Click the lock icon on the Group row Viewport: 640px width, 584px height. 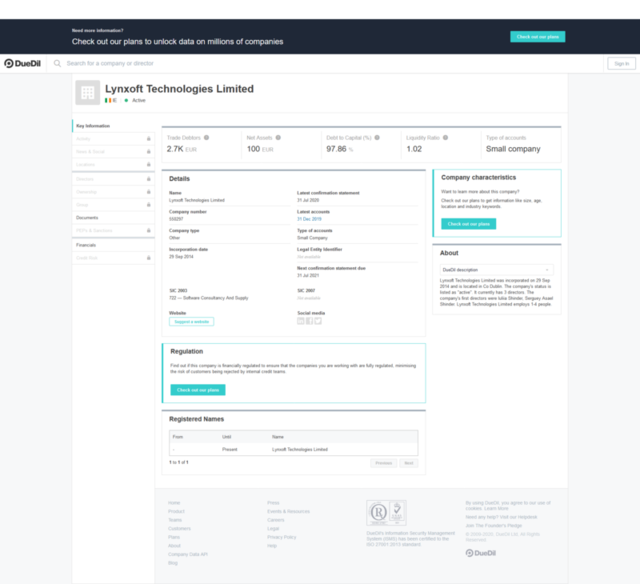[149, 204]
